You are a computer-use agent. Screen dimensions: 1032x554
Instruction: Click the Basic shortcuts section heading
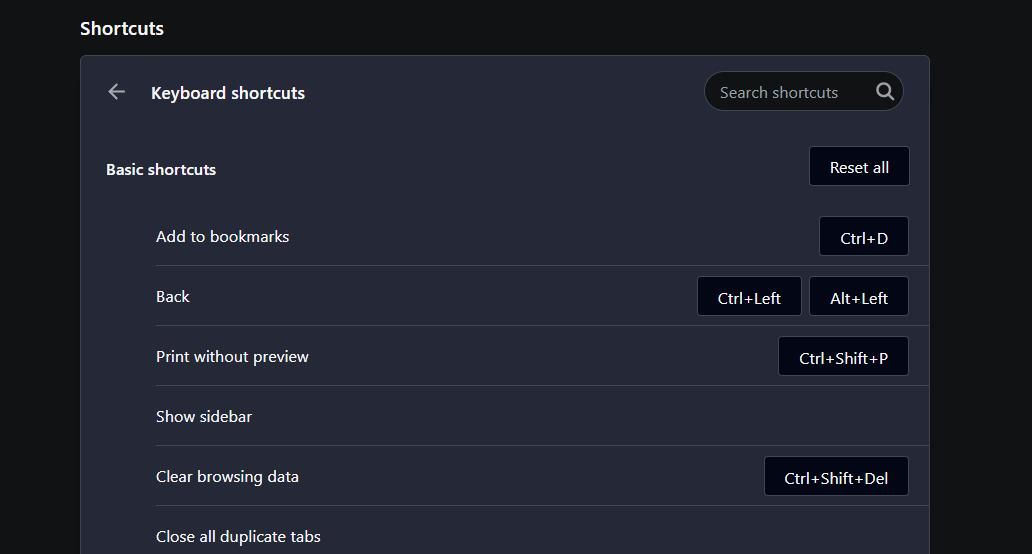point(161,170)
